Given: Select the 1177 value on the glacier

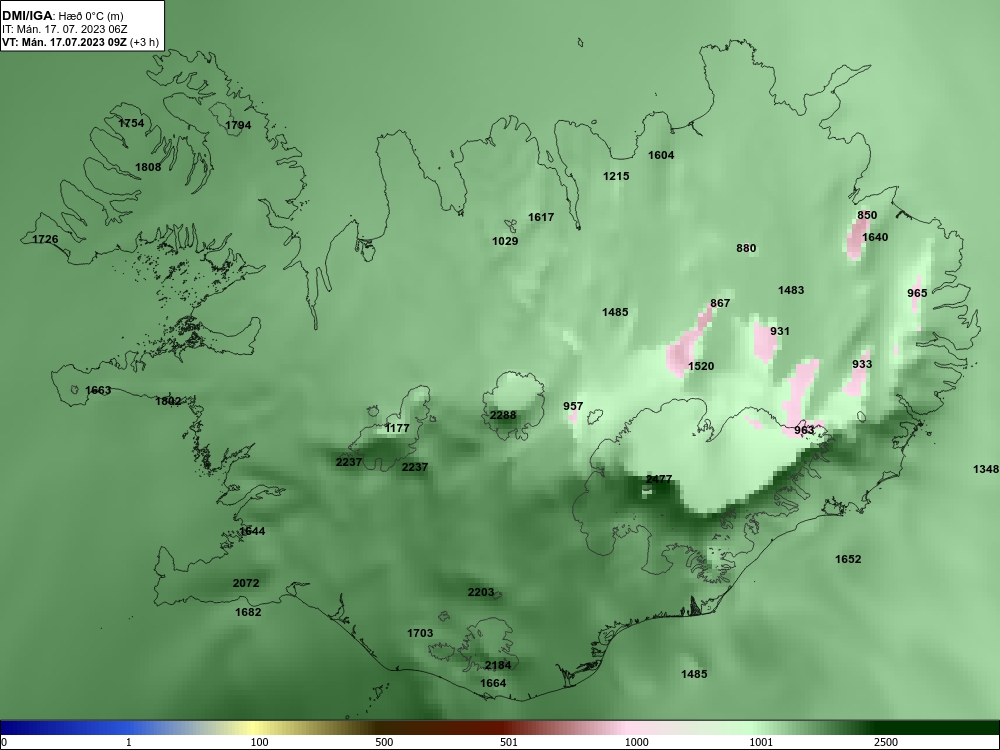Looking at the screenshot, I should pyautogui.click(x=397, y=428).
